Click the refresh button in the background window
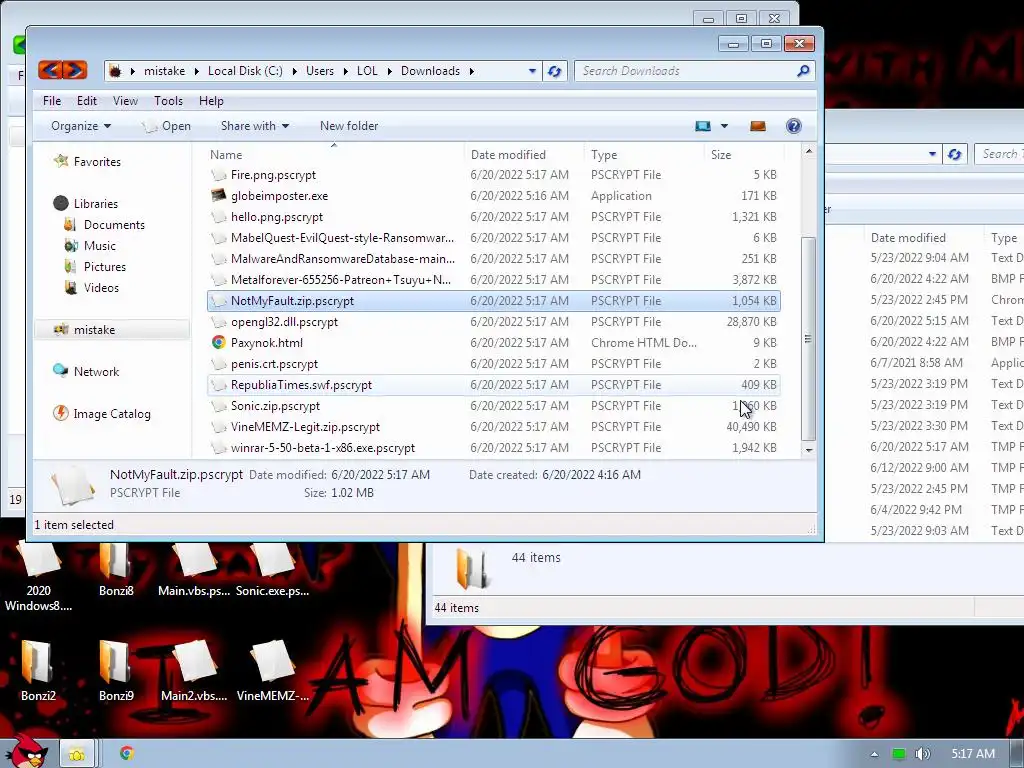This screenshot has height=768, width=1024. click(954, 154)
